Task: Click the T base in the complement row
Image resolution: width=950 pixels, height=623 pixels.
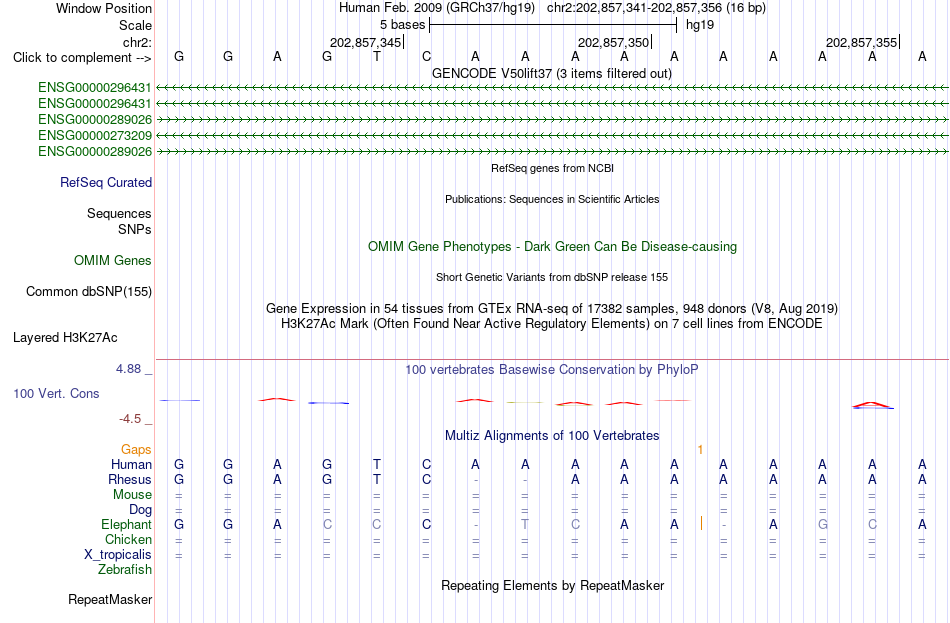Action: point(377,56)
